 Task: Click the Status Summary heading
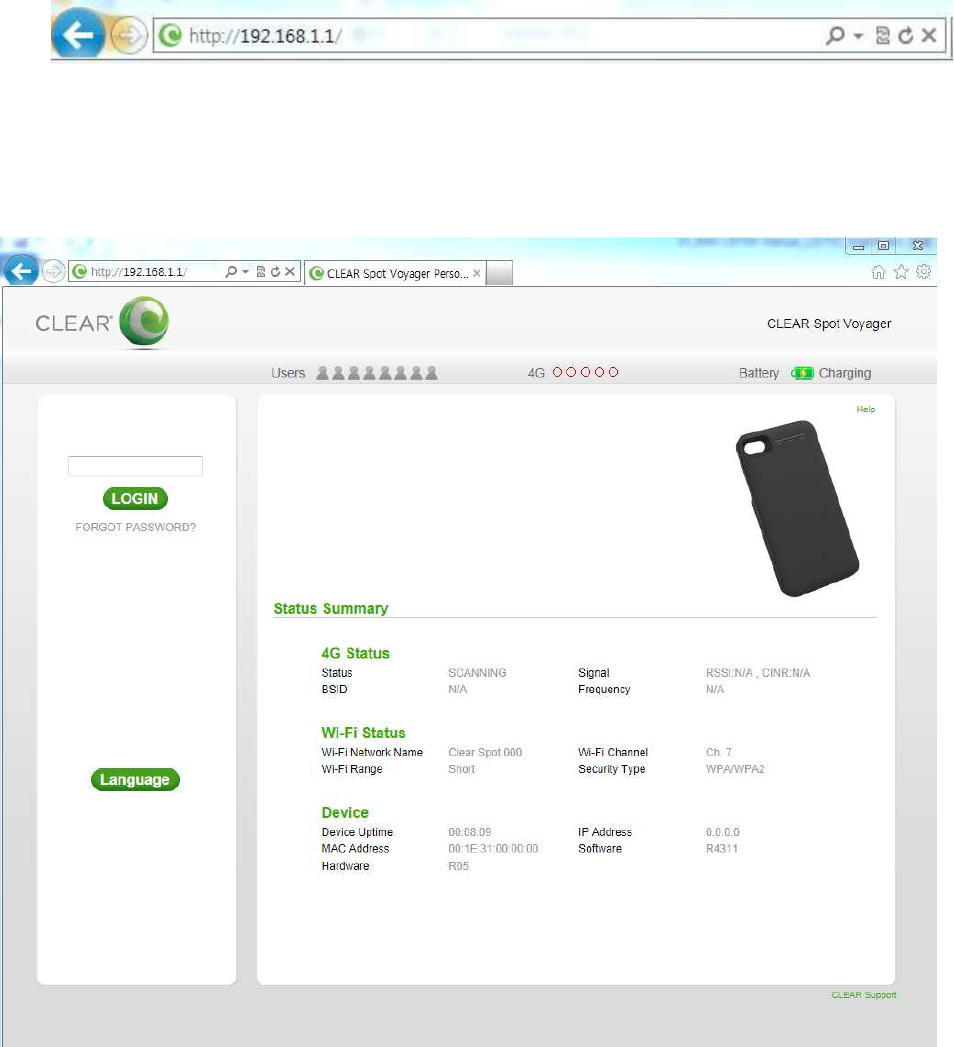331,608
